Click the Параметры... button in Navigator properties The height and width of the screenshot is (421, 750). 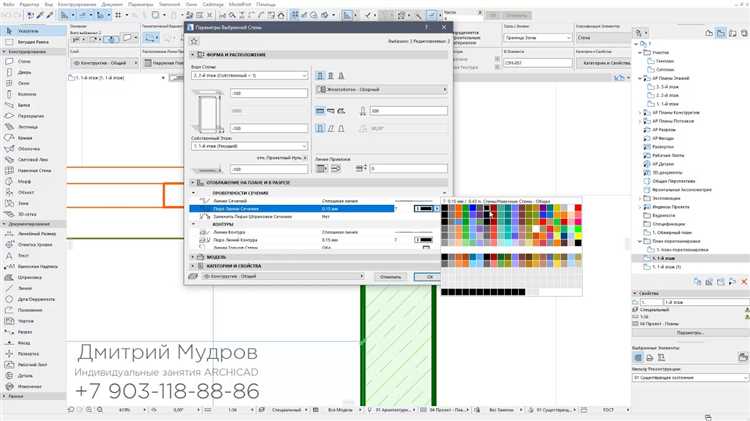(689, 332)
